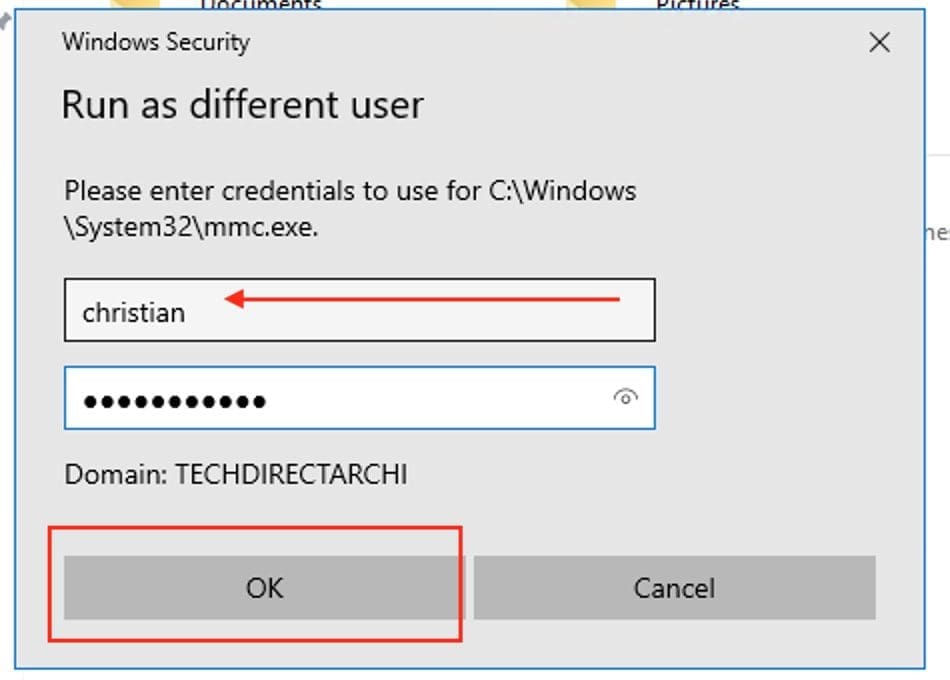950x680 pixels.
Task: Confirm the credentials with the OK button
Action: 264,587
